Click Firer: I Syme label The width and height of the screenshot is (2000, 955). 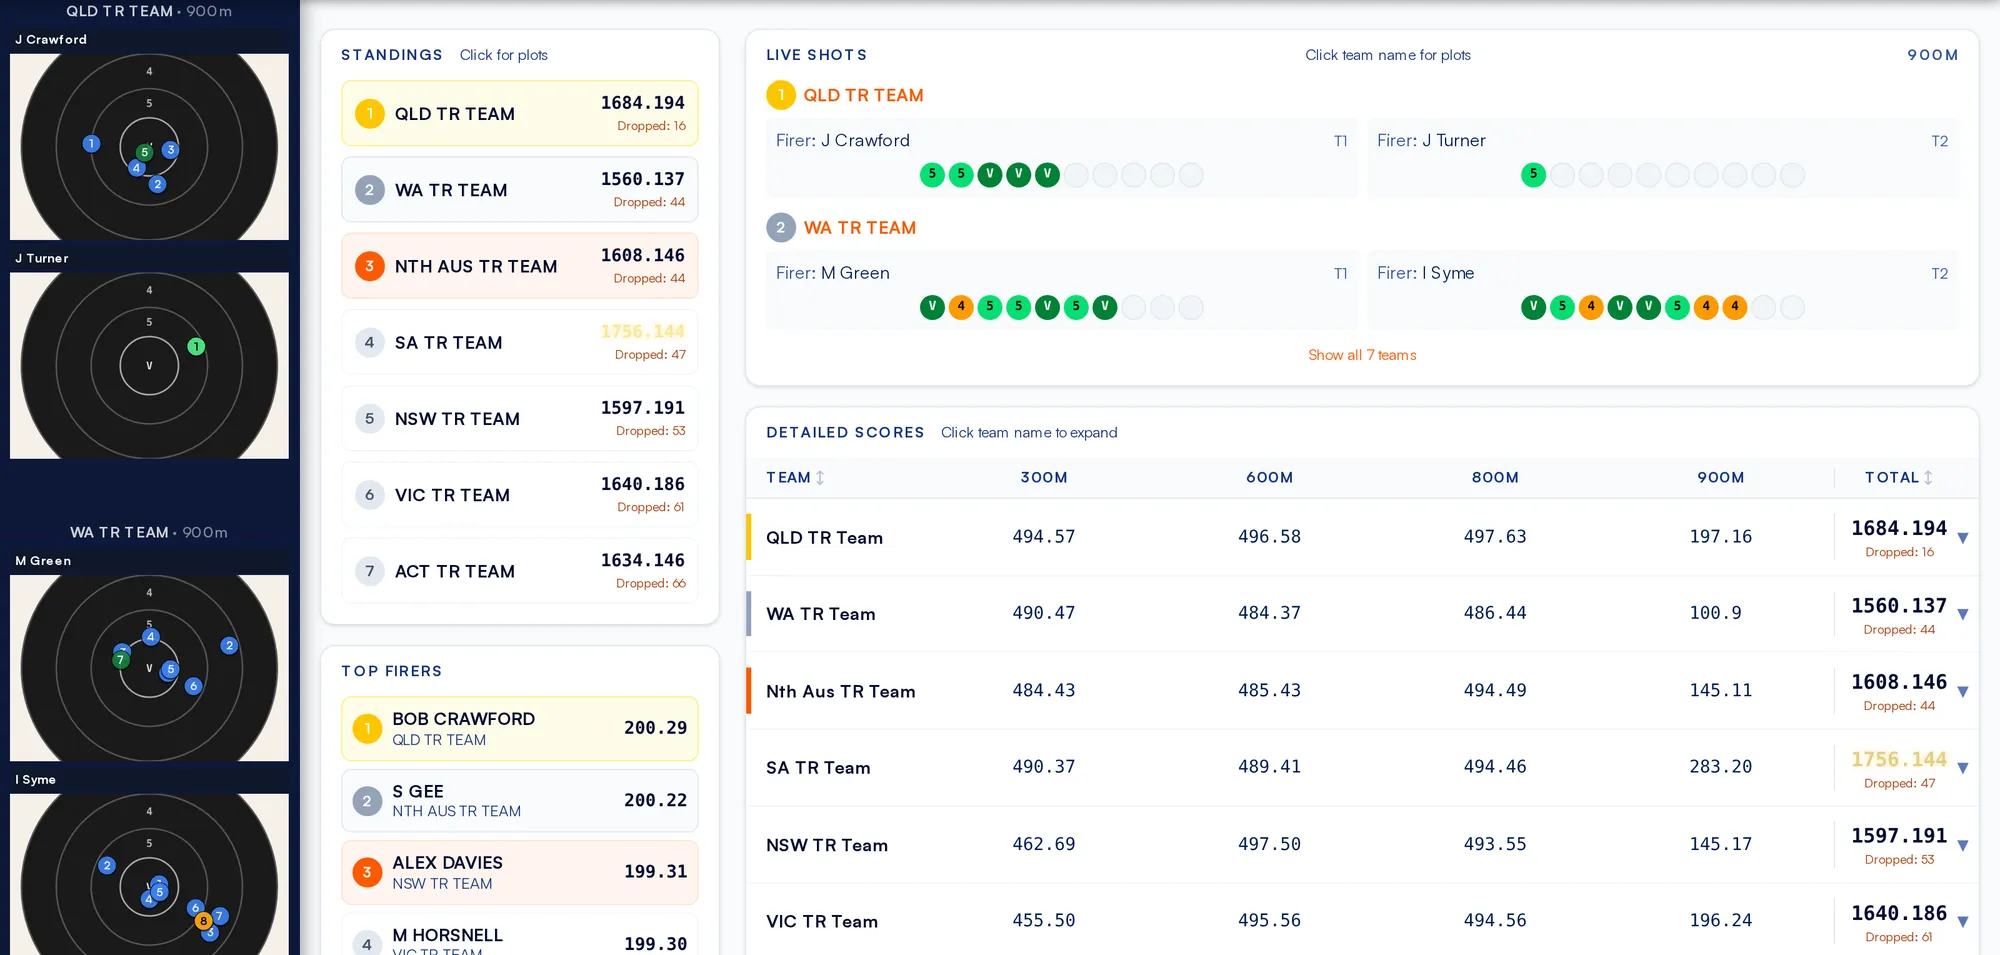tap(1426, 273)
